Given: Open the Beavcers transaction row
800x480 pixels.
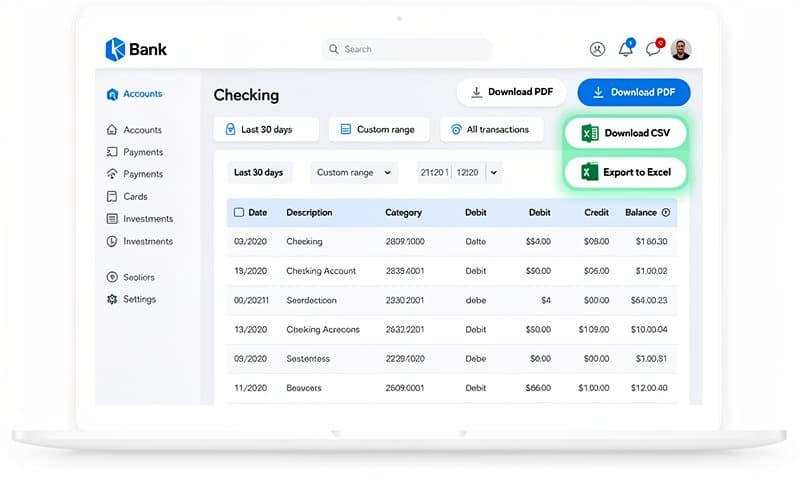Looking at the screenshot, I should click(452, 388).
